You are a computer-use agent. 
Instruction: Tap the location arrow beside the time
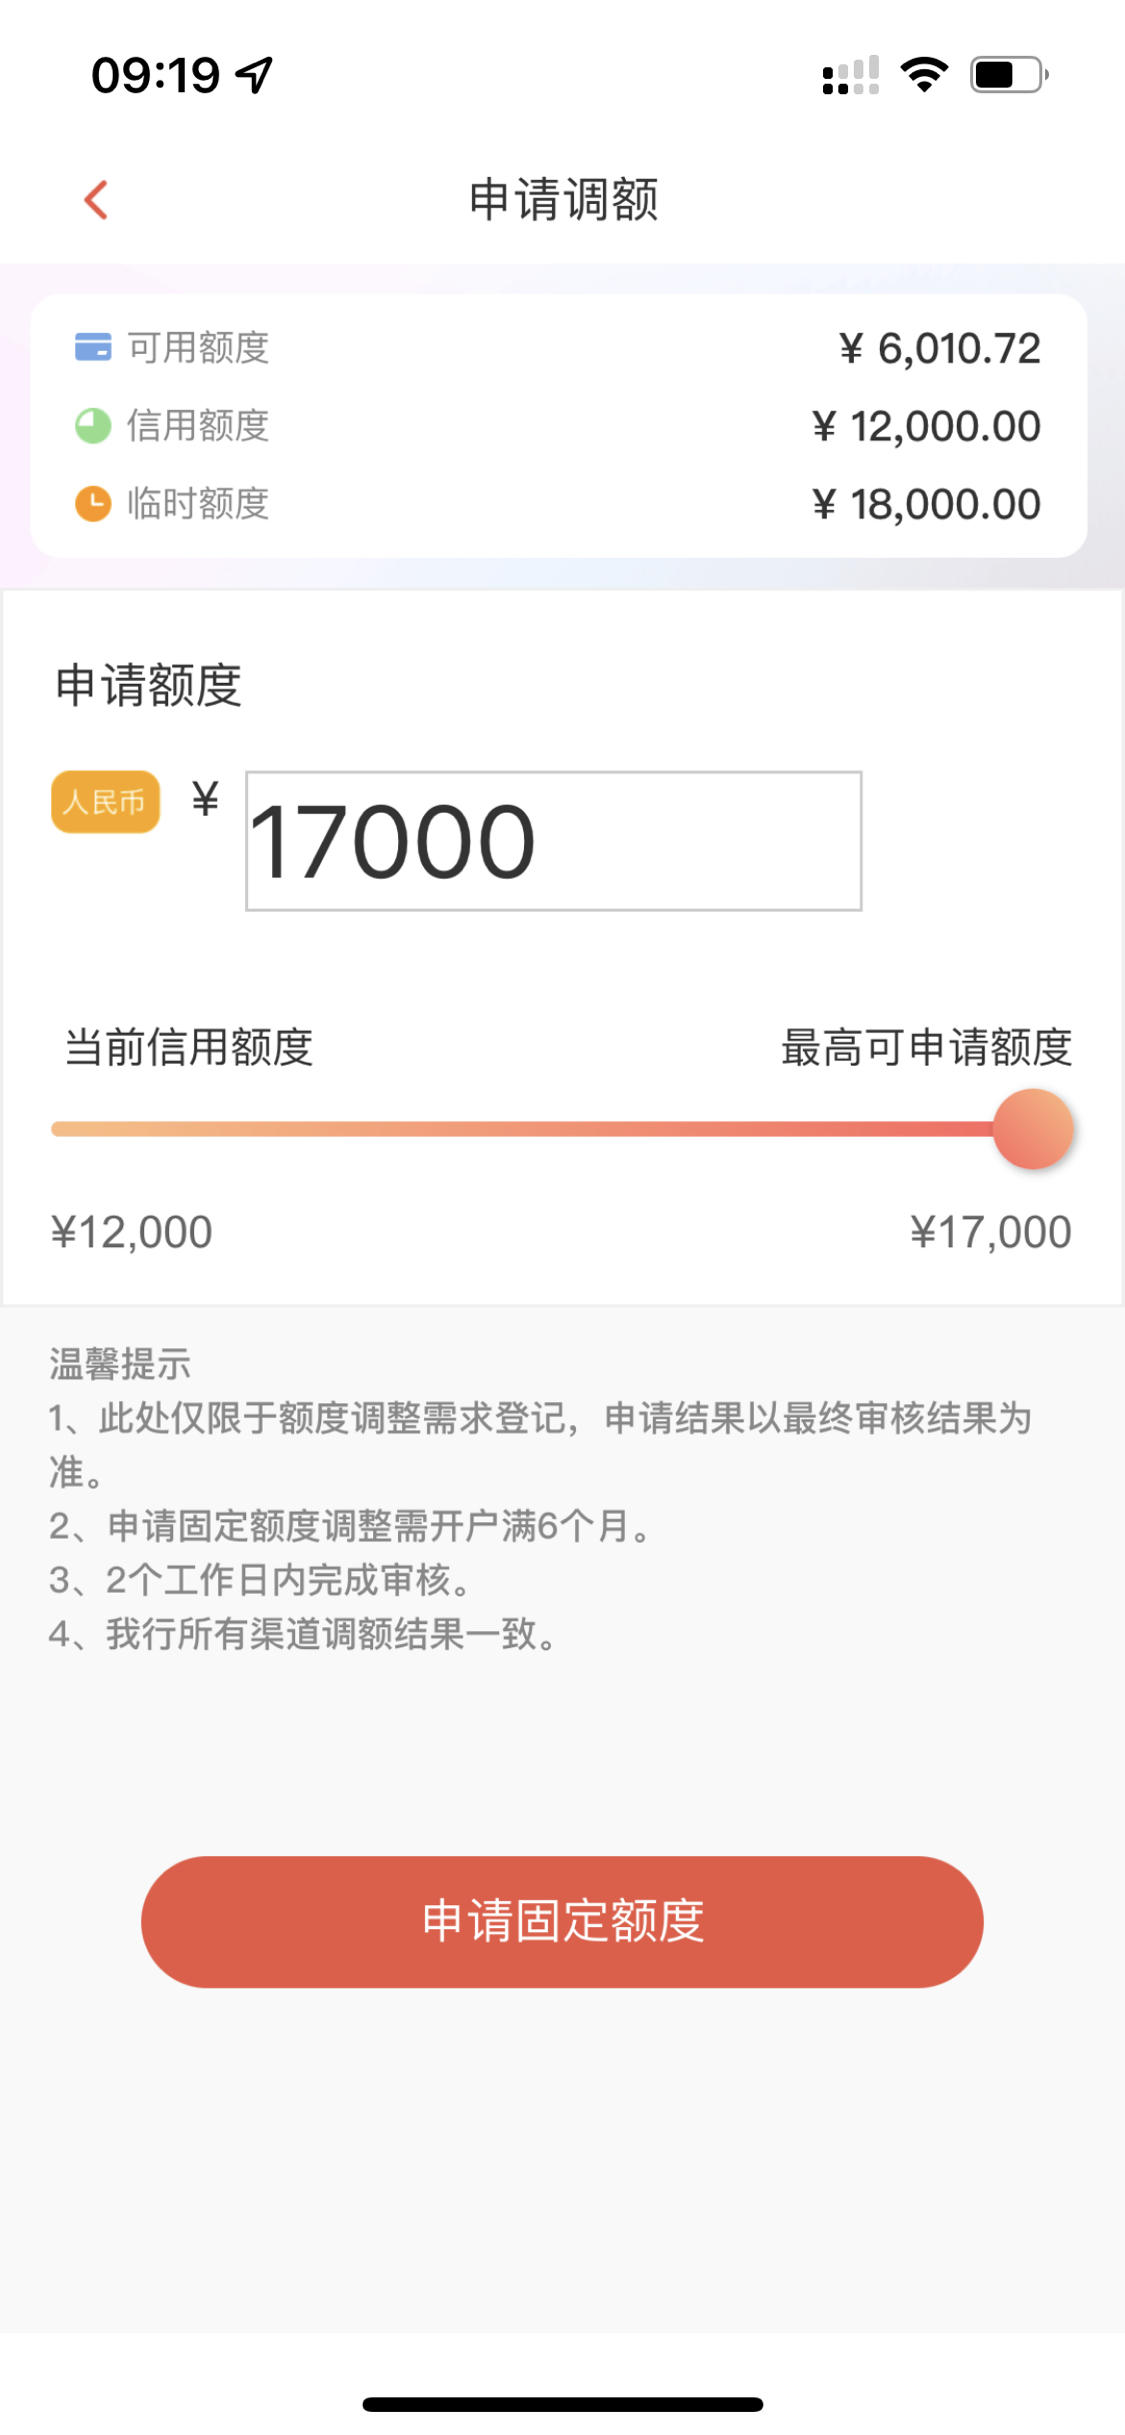pos(254,75)
